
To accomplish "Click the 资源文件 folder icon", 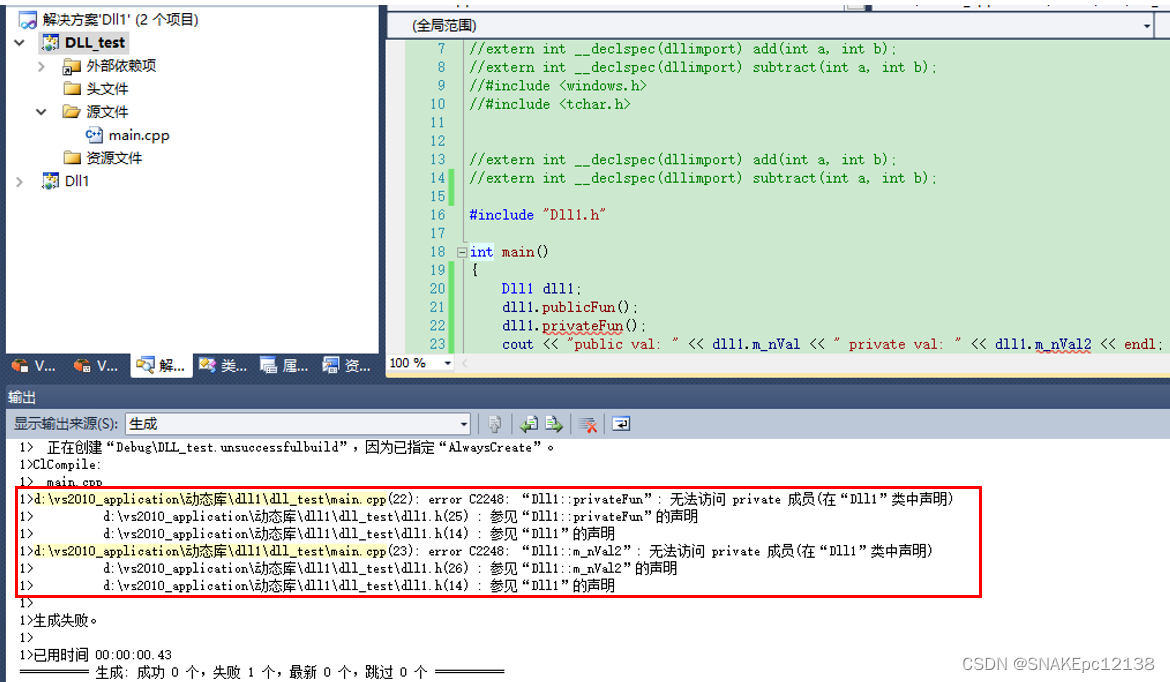I will click(x=72, y=157).
